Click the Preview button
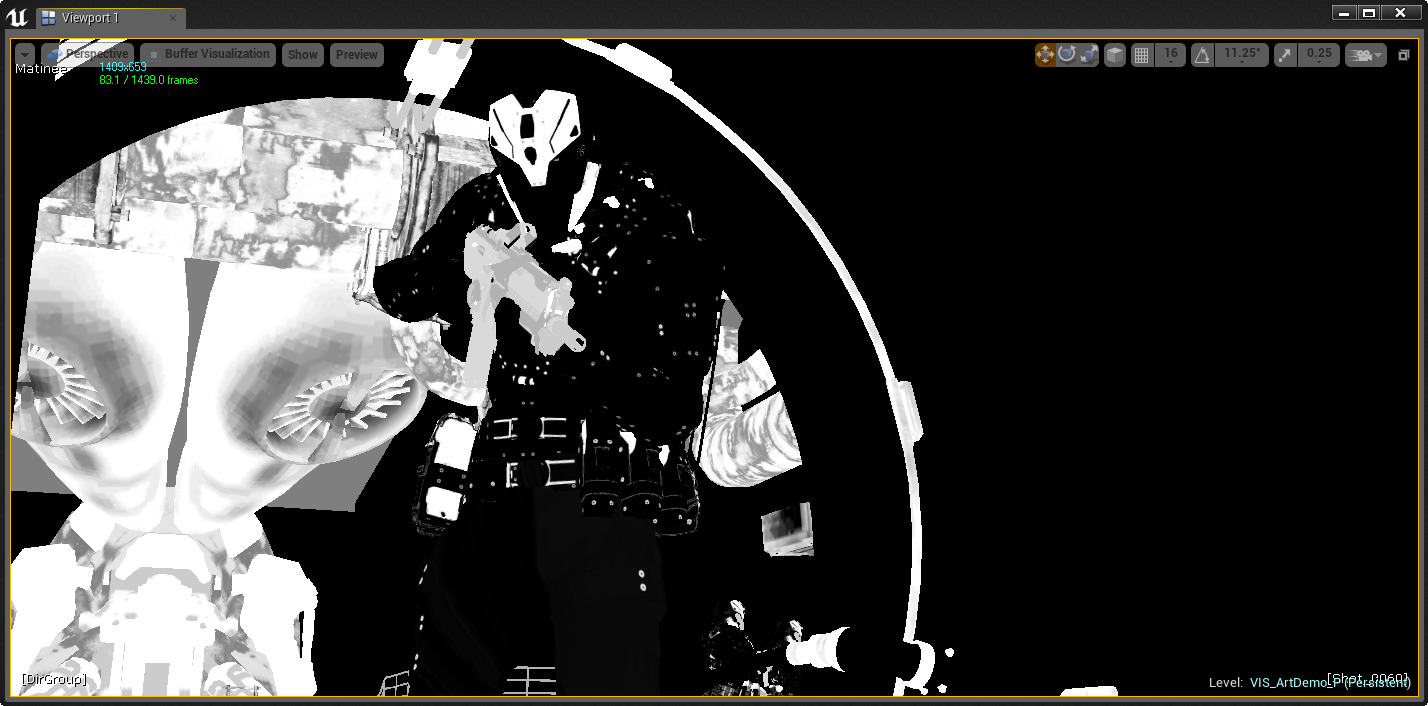Screen dimensions: 1428x706 (356, 55)
